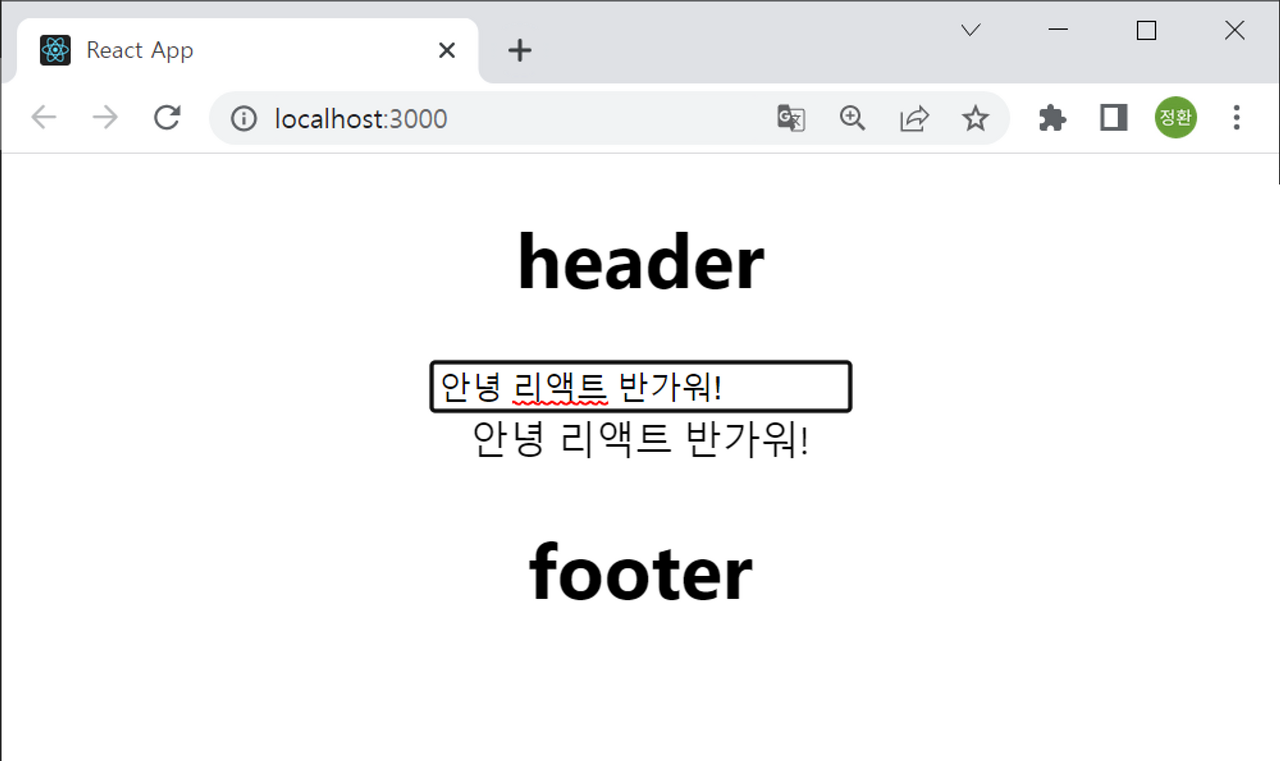This screenshot has height=761, width=1280.
Task: Open the 정환 profile avatar
Action: 1176,118
